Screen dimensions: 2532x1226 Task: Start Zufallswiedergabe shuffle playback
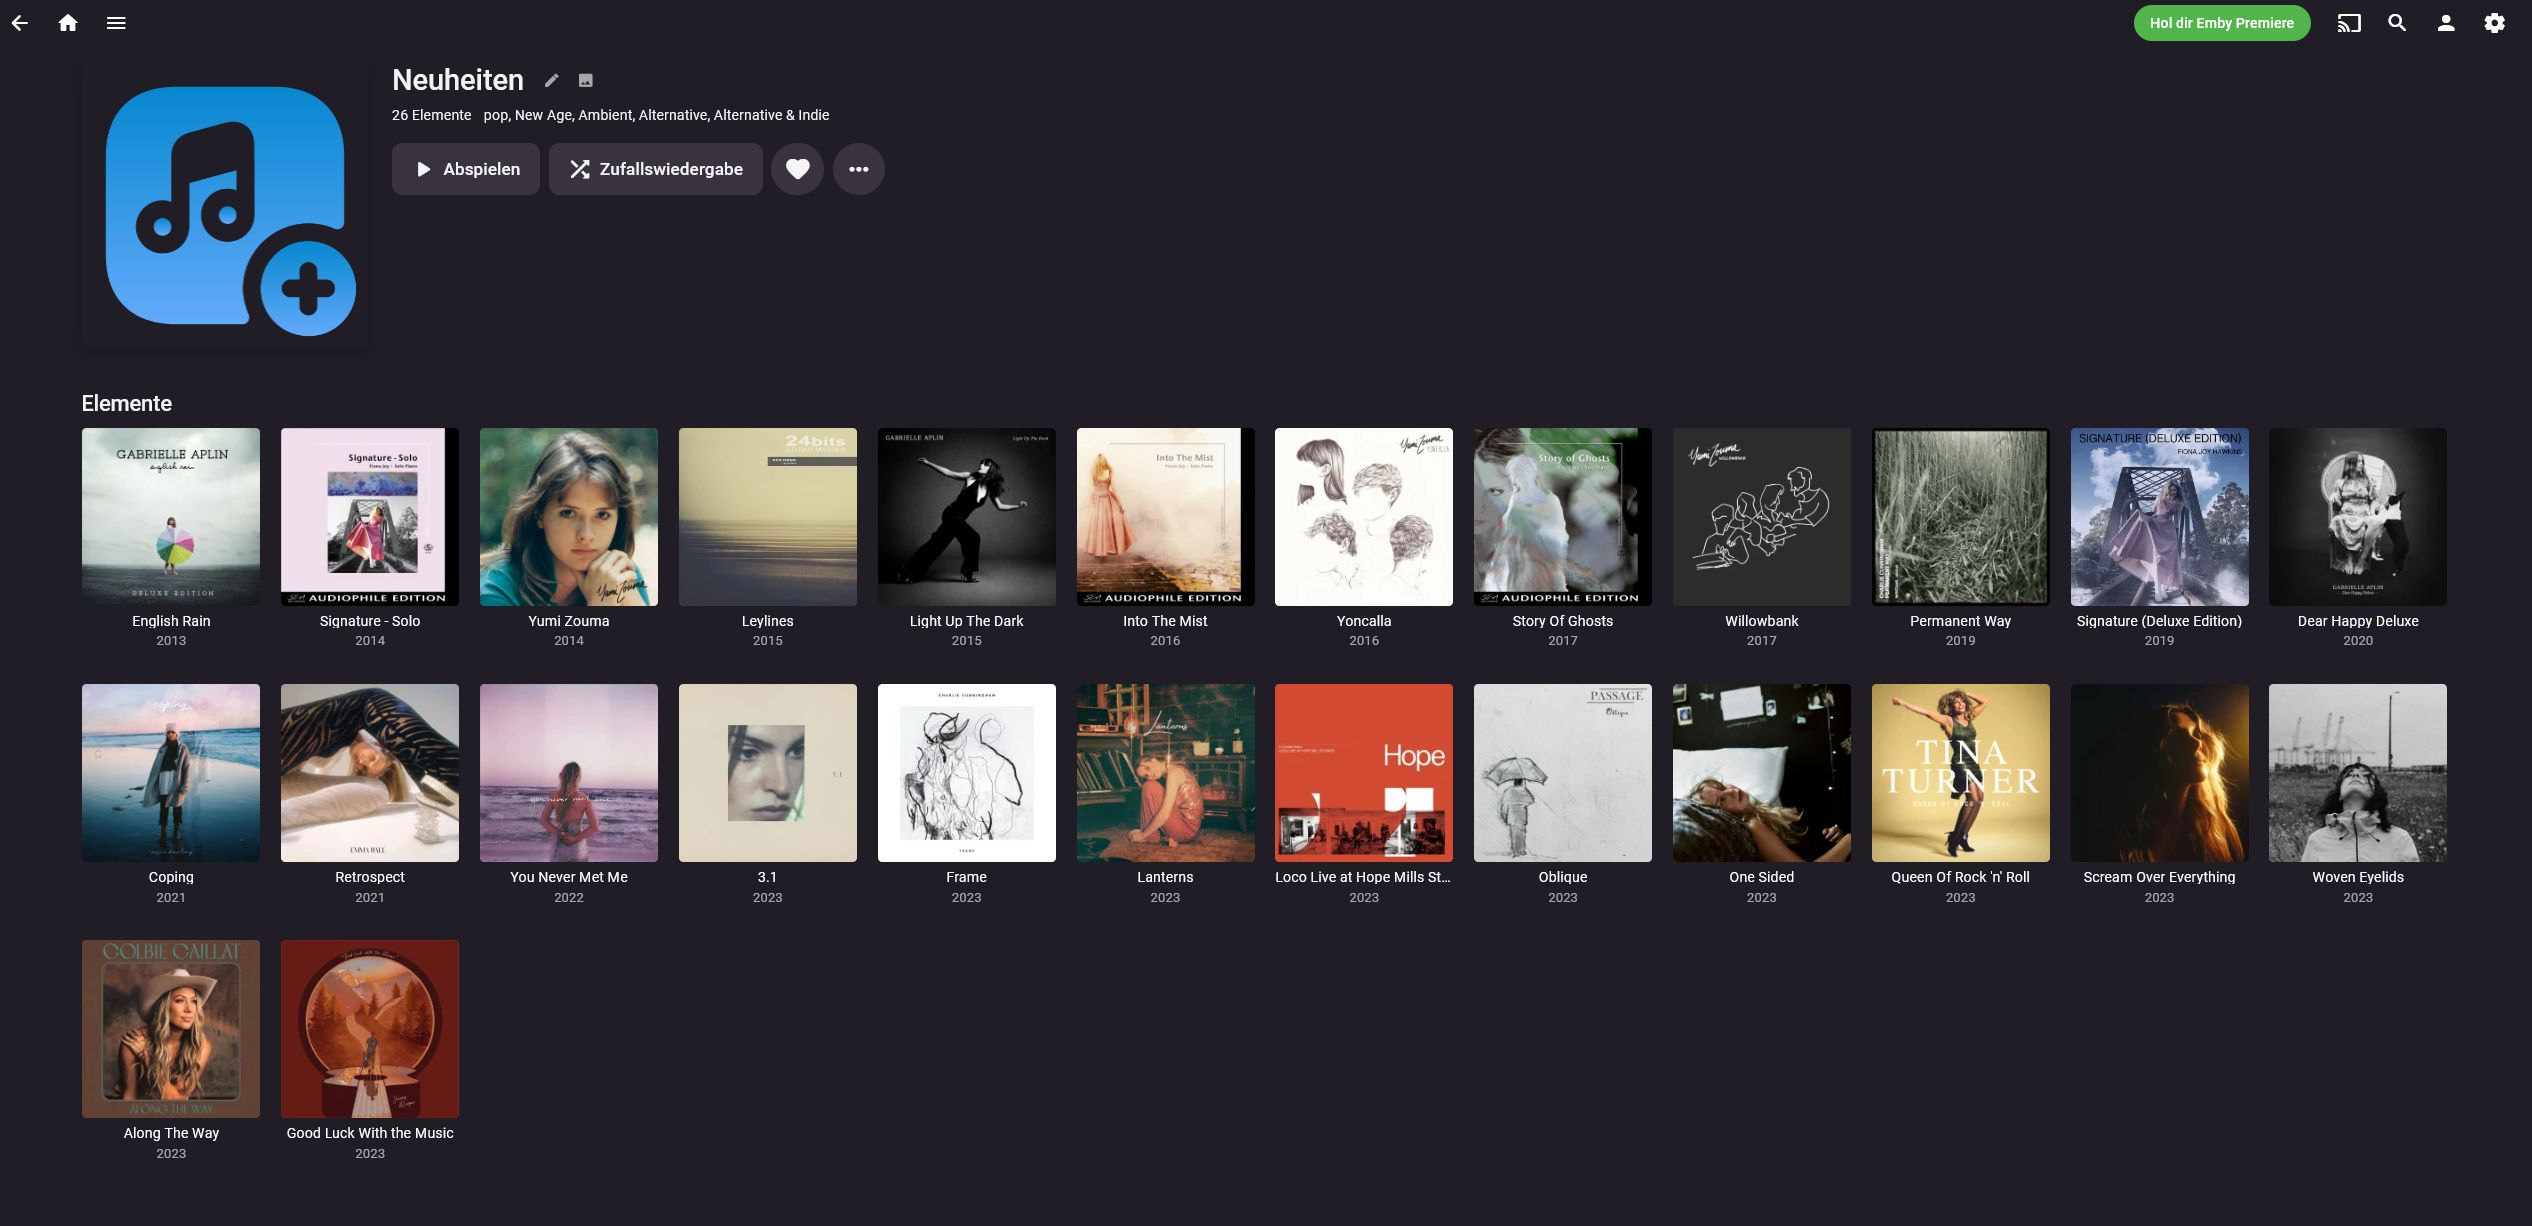click(x=655, y=169)
